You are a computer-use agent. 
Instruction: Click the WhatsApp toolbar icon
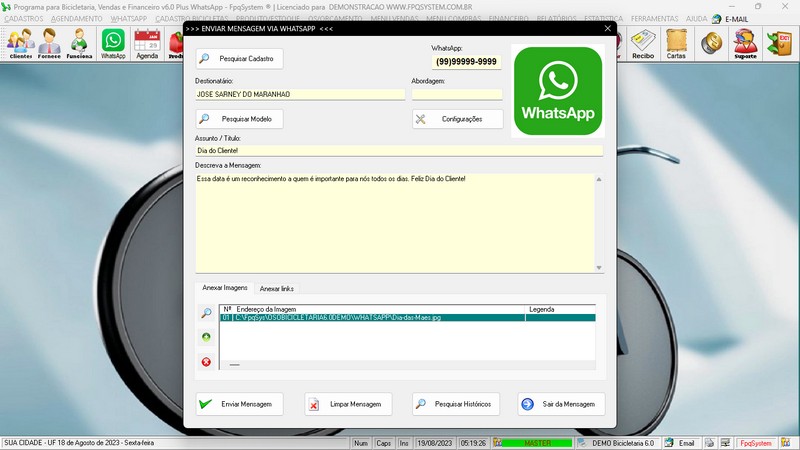[113, 44]
